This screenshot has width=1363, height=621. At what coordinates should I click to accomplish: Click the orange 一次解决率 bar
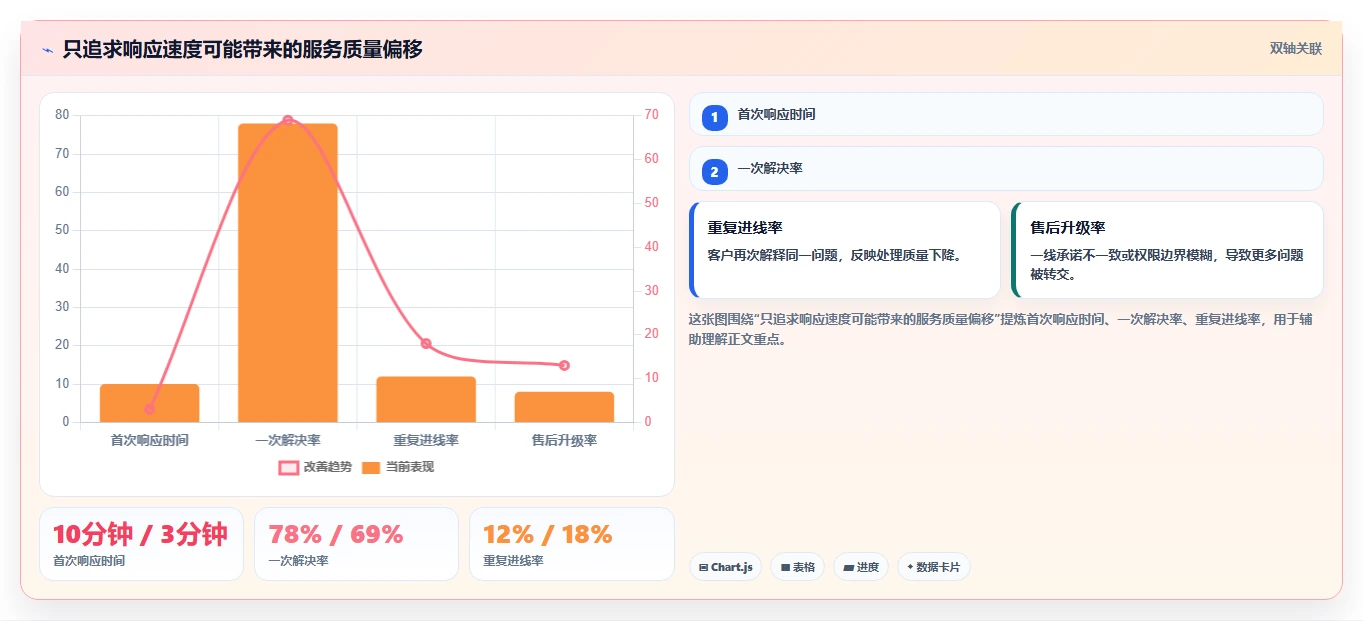tap(288, 273)
